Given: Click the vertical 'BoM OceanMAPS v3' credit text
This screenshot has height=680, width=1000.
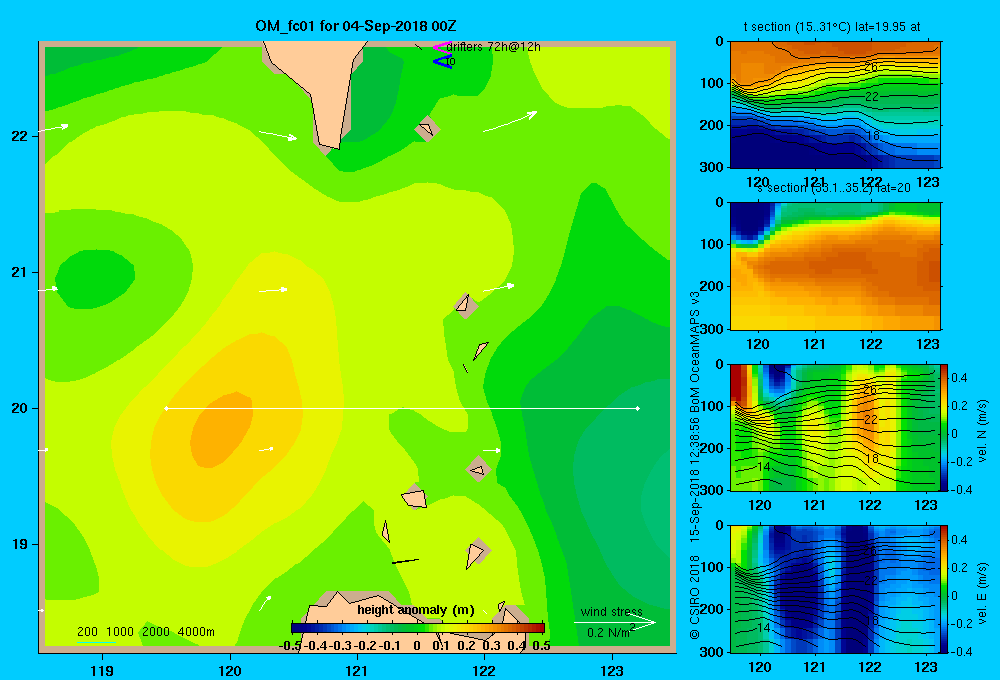Looking at the screenshot, I should click(695, 351).
